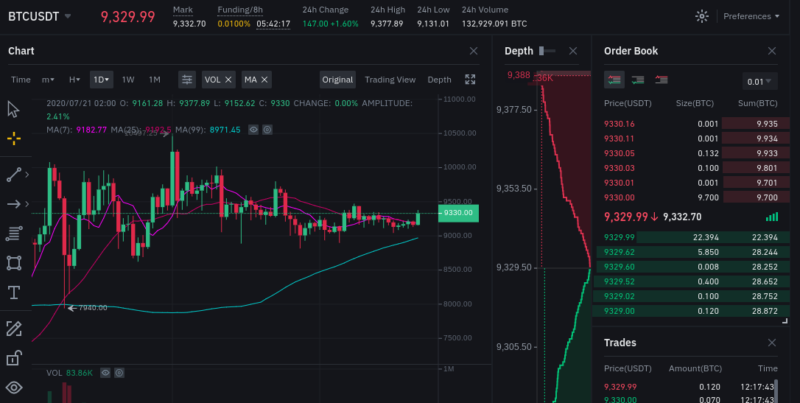Click the 9330.00 current price tag on axis

[458, 213]
